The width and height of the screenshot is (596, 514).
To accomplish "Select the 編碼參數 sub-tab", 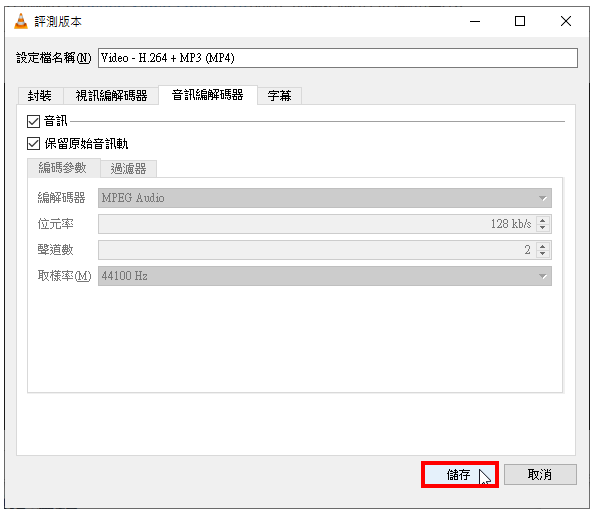I will 63,168.
